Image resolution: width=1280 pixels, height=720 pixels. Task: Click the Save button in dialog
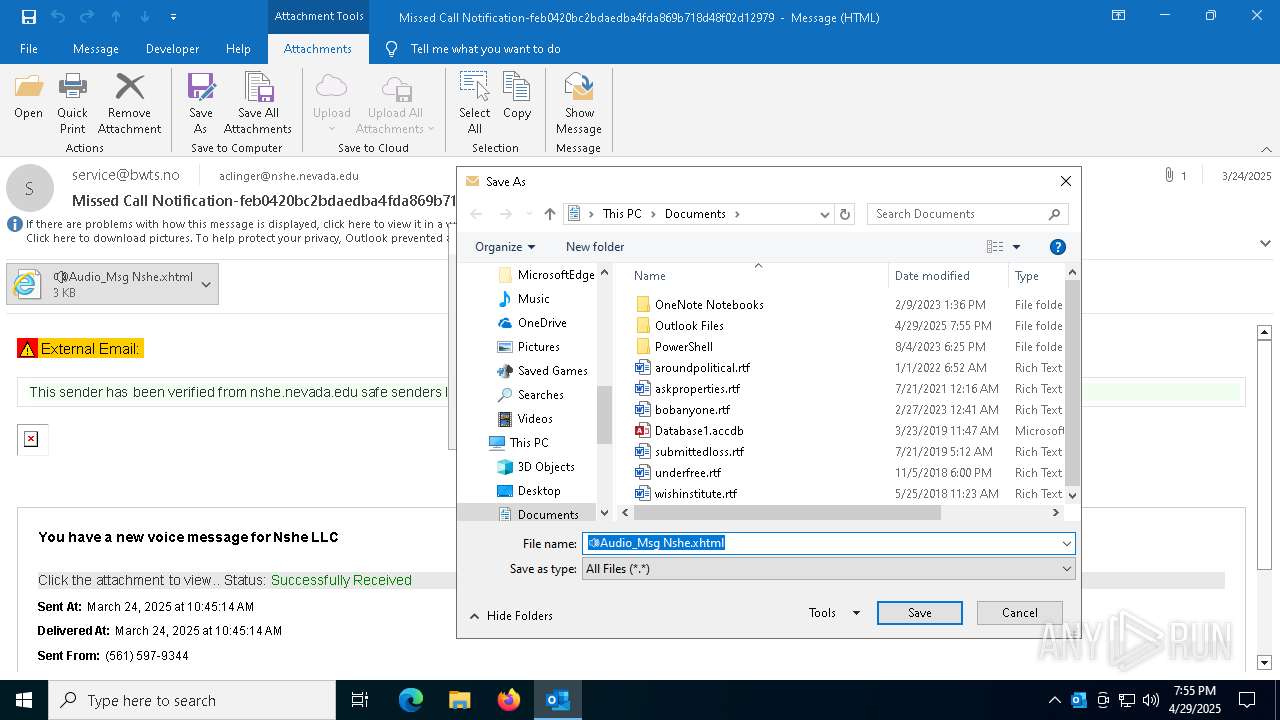(x=920, y=613)
